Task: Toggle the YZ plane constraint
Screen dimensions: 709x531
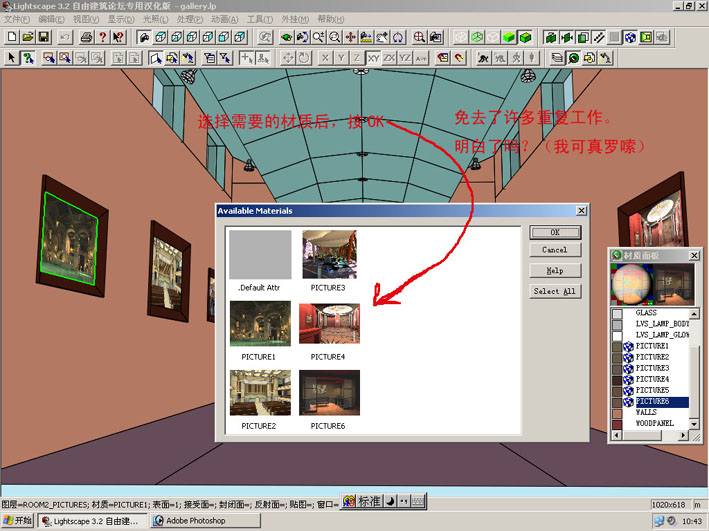Action: (405, 58)
